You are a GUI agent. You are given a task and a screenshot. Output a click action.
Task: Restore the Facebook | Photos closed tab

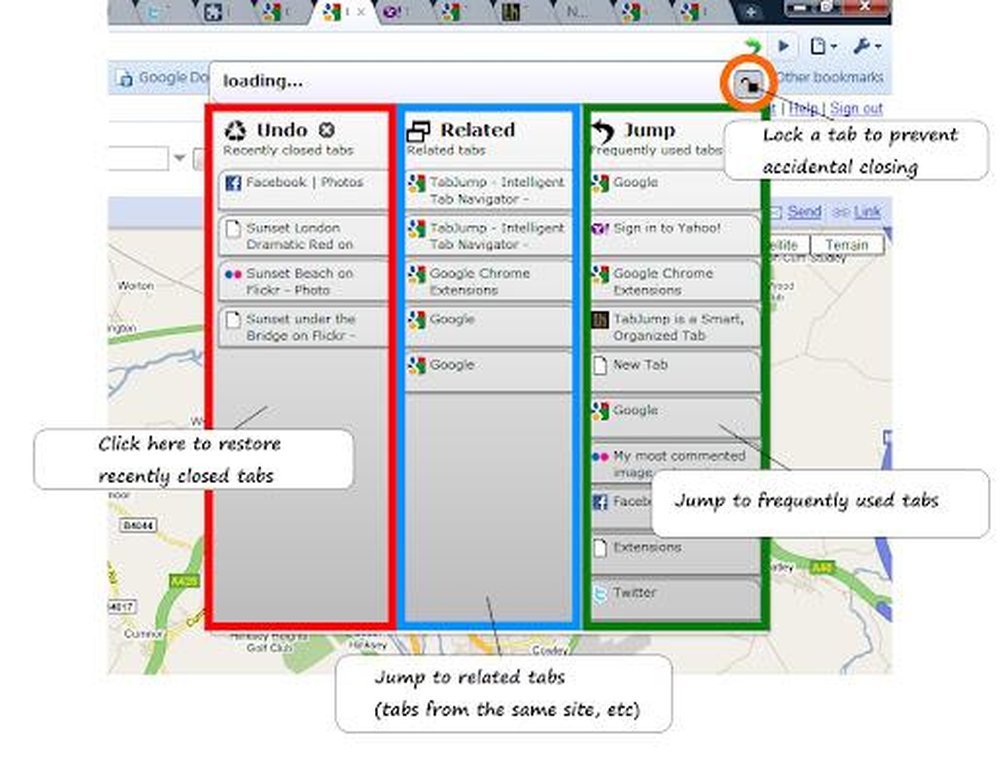click(304, 189)
